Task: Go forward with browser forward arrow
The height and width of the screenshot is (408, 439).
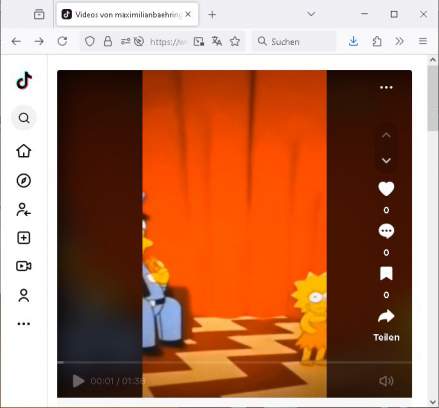Action: tap(39, 41)
